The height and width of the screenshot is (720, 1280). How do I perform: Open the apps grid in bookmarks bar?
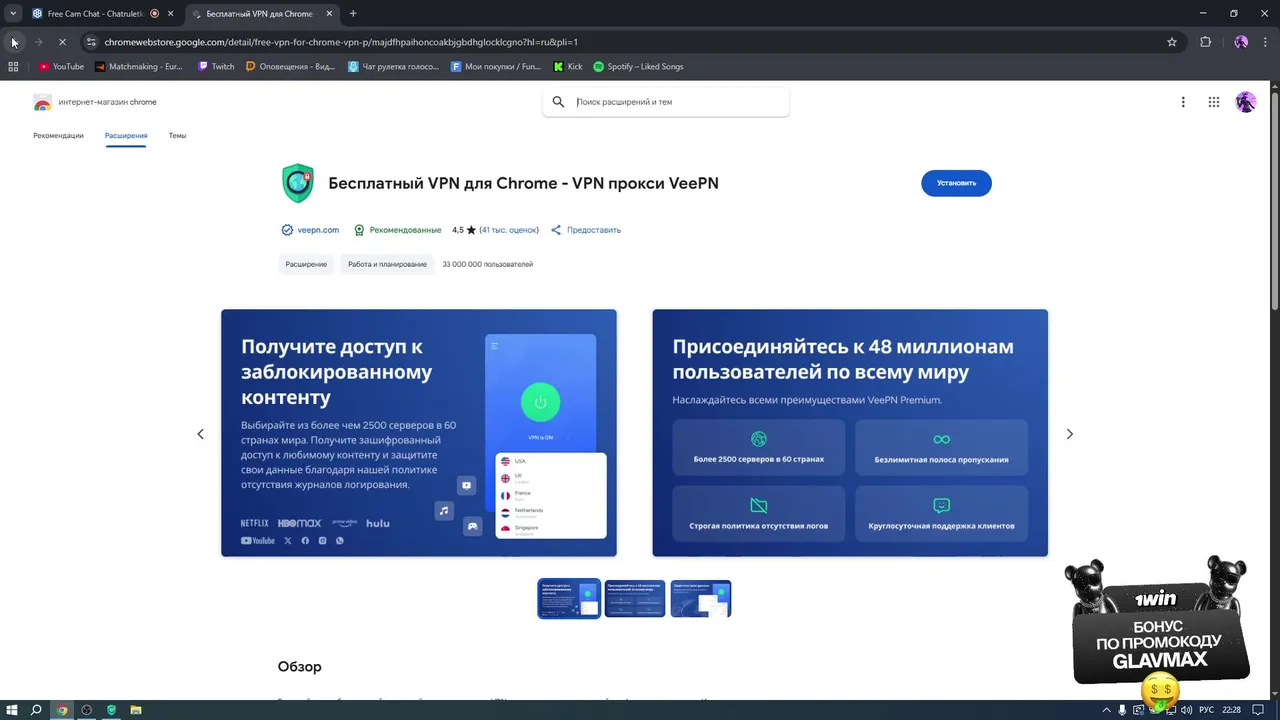pos(13,67)
